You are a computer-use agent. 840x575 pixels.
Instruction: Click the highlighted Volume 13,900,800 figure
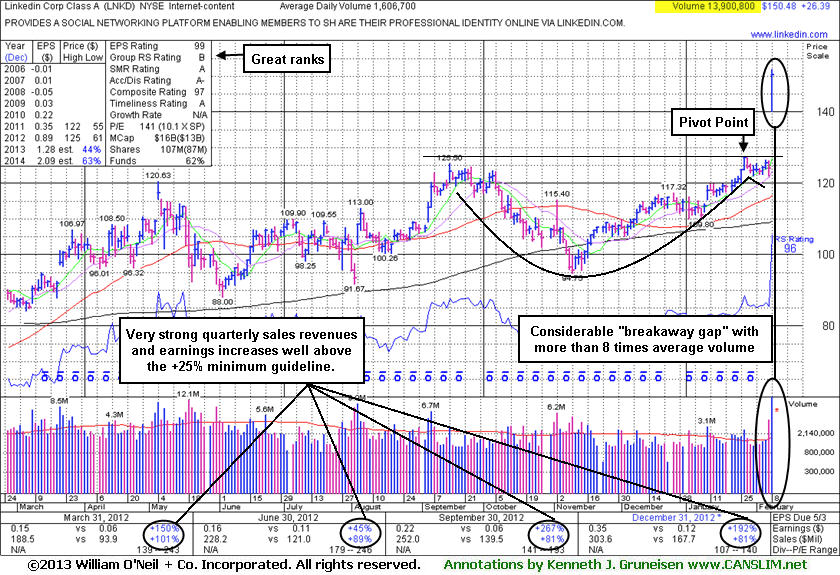click(x=712, y=6)
